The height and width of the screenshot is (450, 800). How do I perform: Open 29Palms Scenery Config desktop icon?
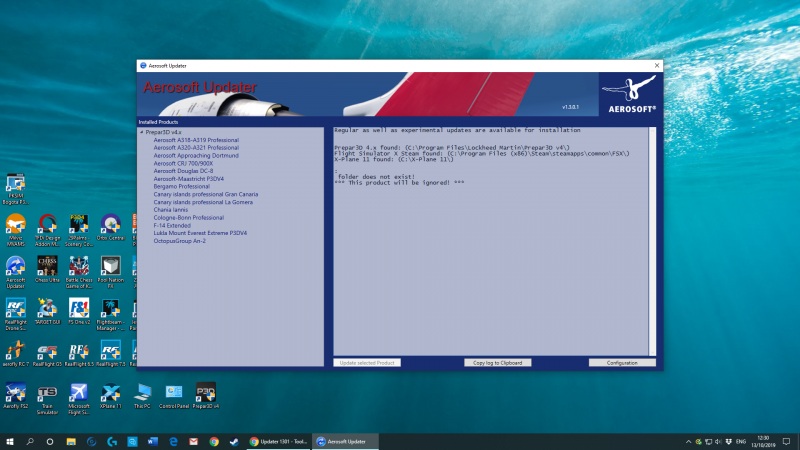(x=79, y=230)
